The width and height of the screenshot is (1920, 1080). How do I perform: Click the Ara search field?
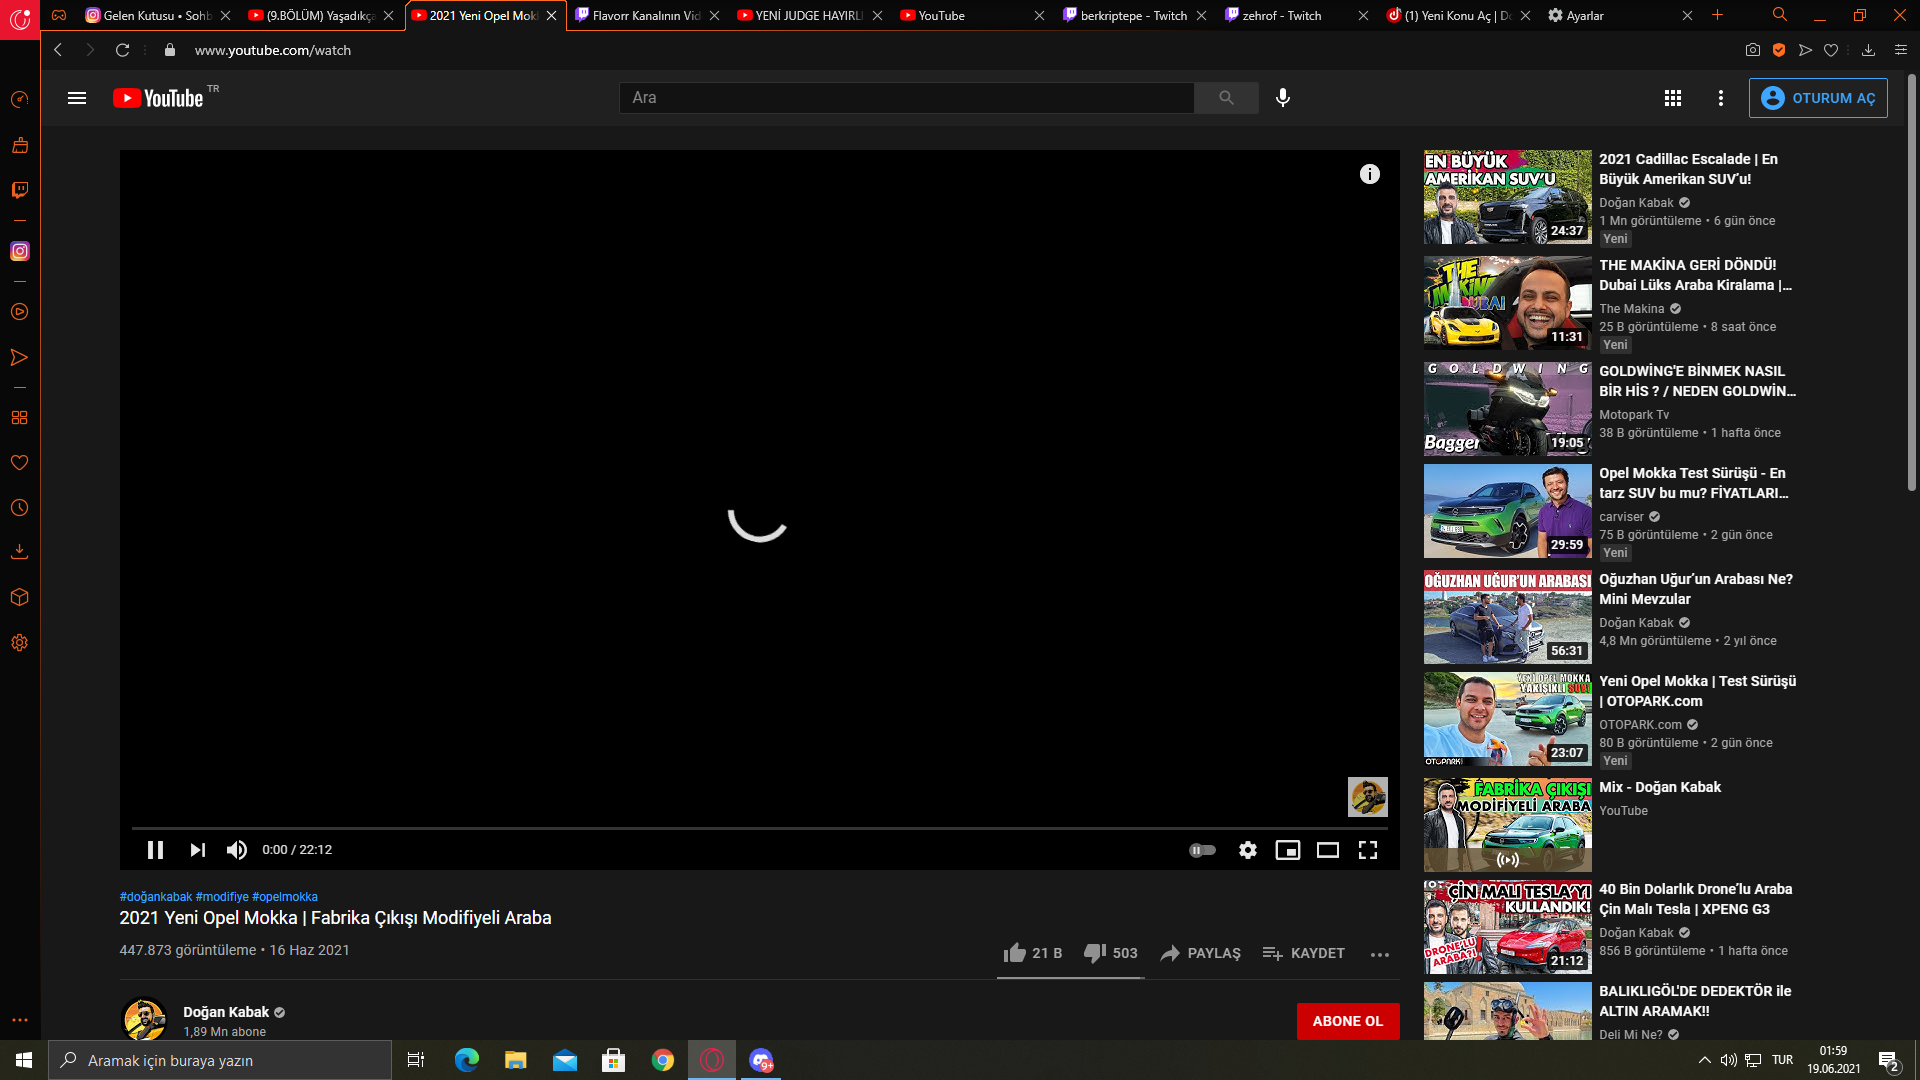pyautogui.click(x=906, y=98)
